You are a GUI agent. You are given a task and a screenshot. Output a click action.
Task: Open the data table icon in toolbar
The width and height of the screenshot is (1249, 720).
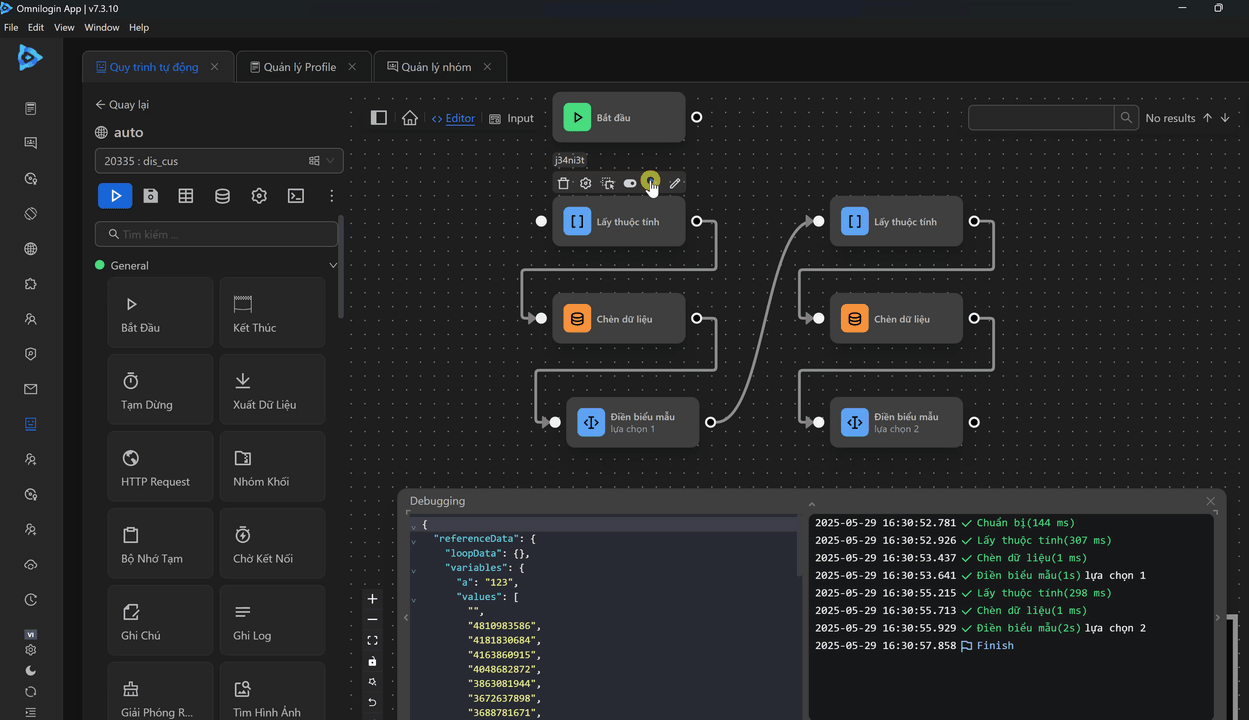tap(186, 196)
